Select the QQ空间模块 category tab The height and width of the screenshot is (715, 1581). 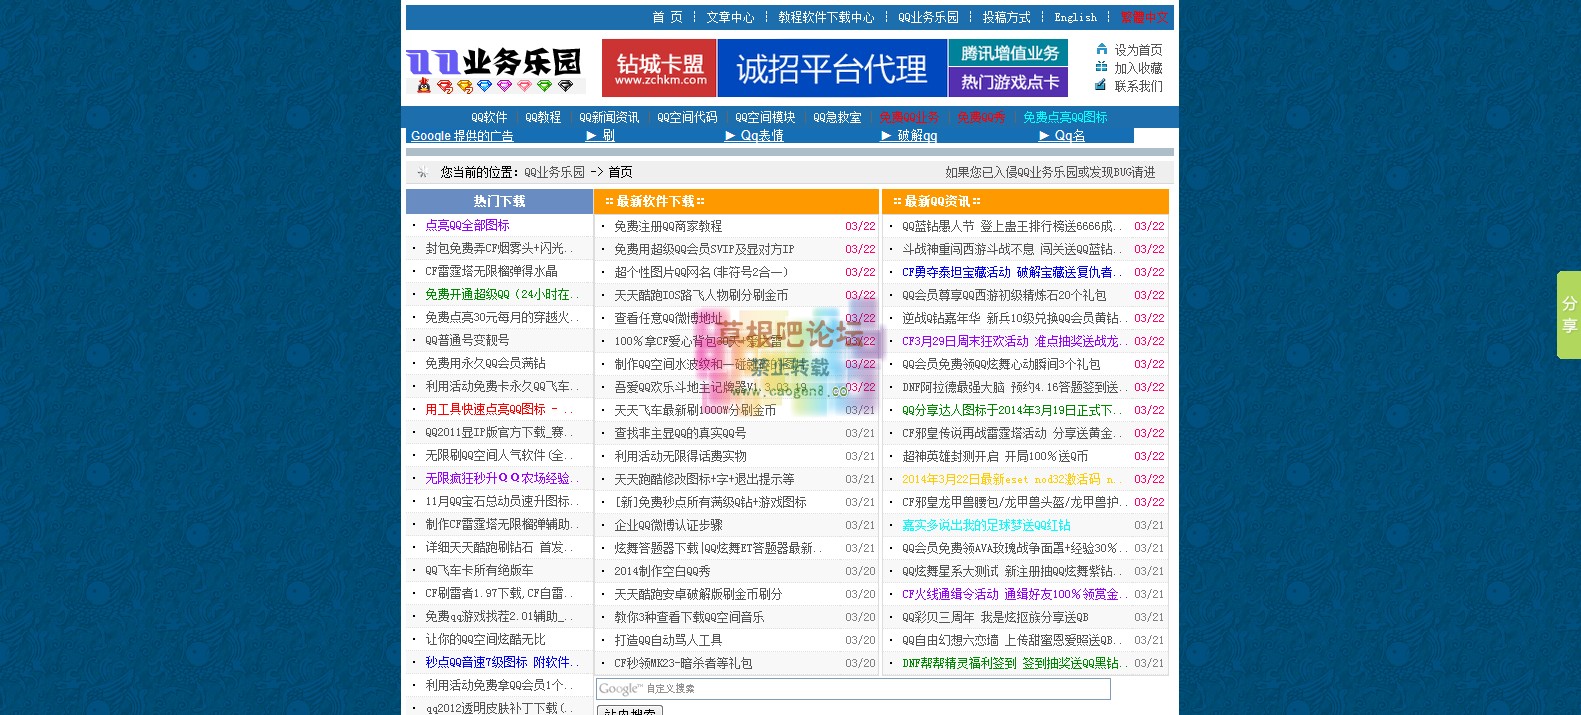[x=765, y=117]
